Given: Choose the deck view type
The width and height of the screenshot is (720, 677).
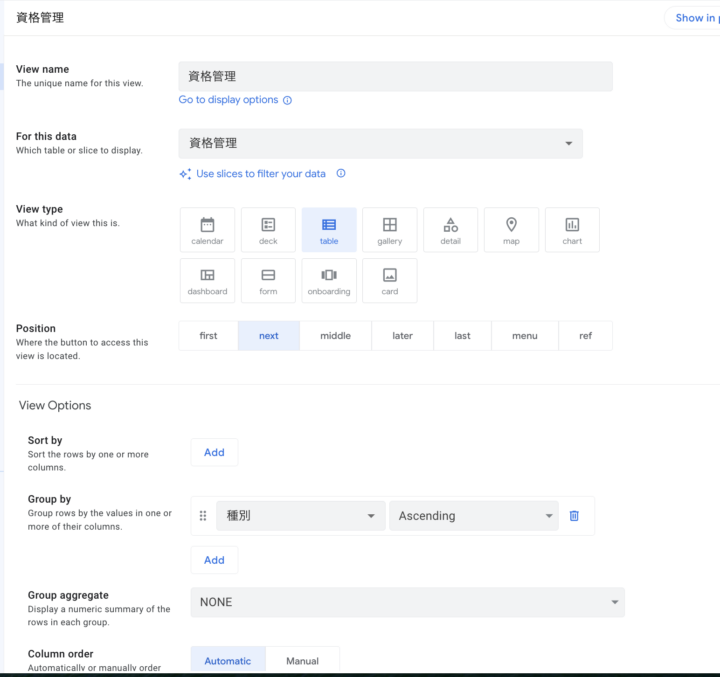Looking at the screenshot, I should (268, 230).
